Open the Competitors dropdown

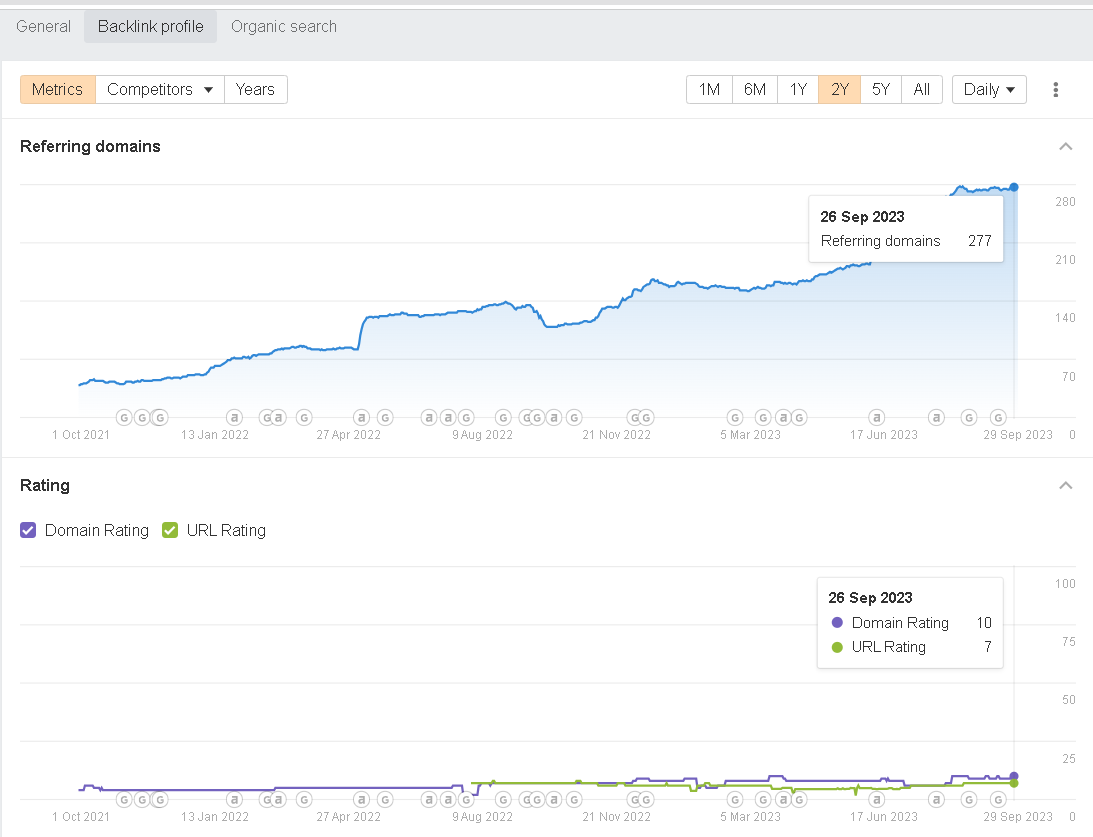click(x=160, y=90)
